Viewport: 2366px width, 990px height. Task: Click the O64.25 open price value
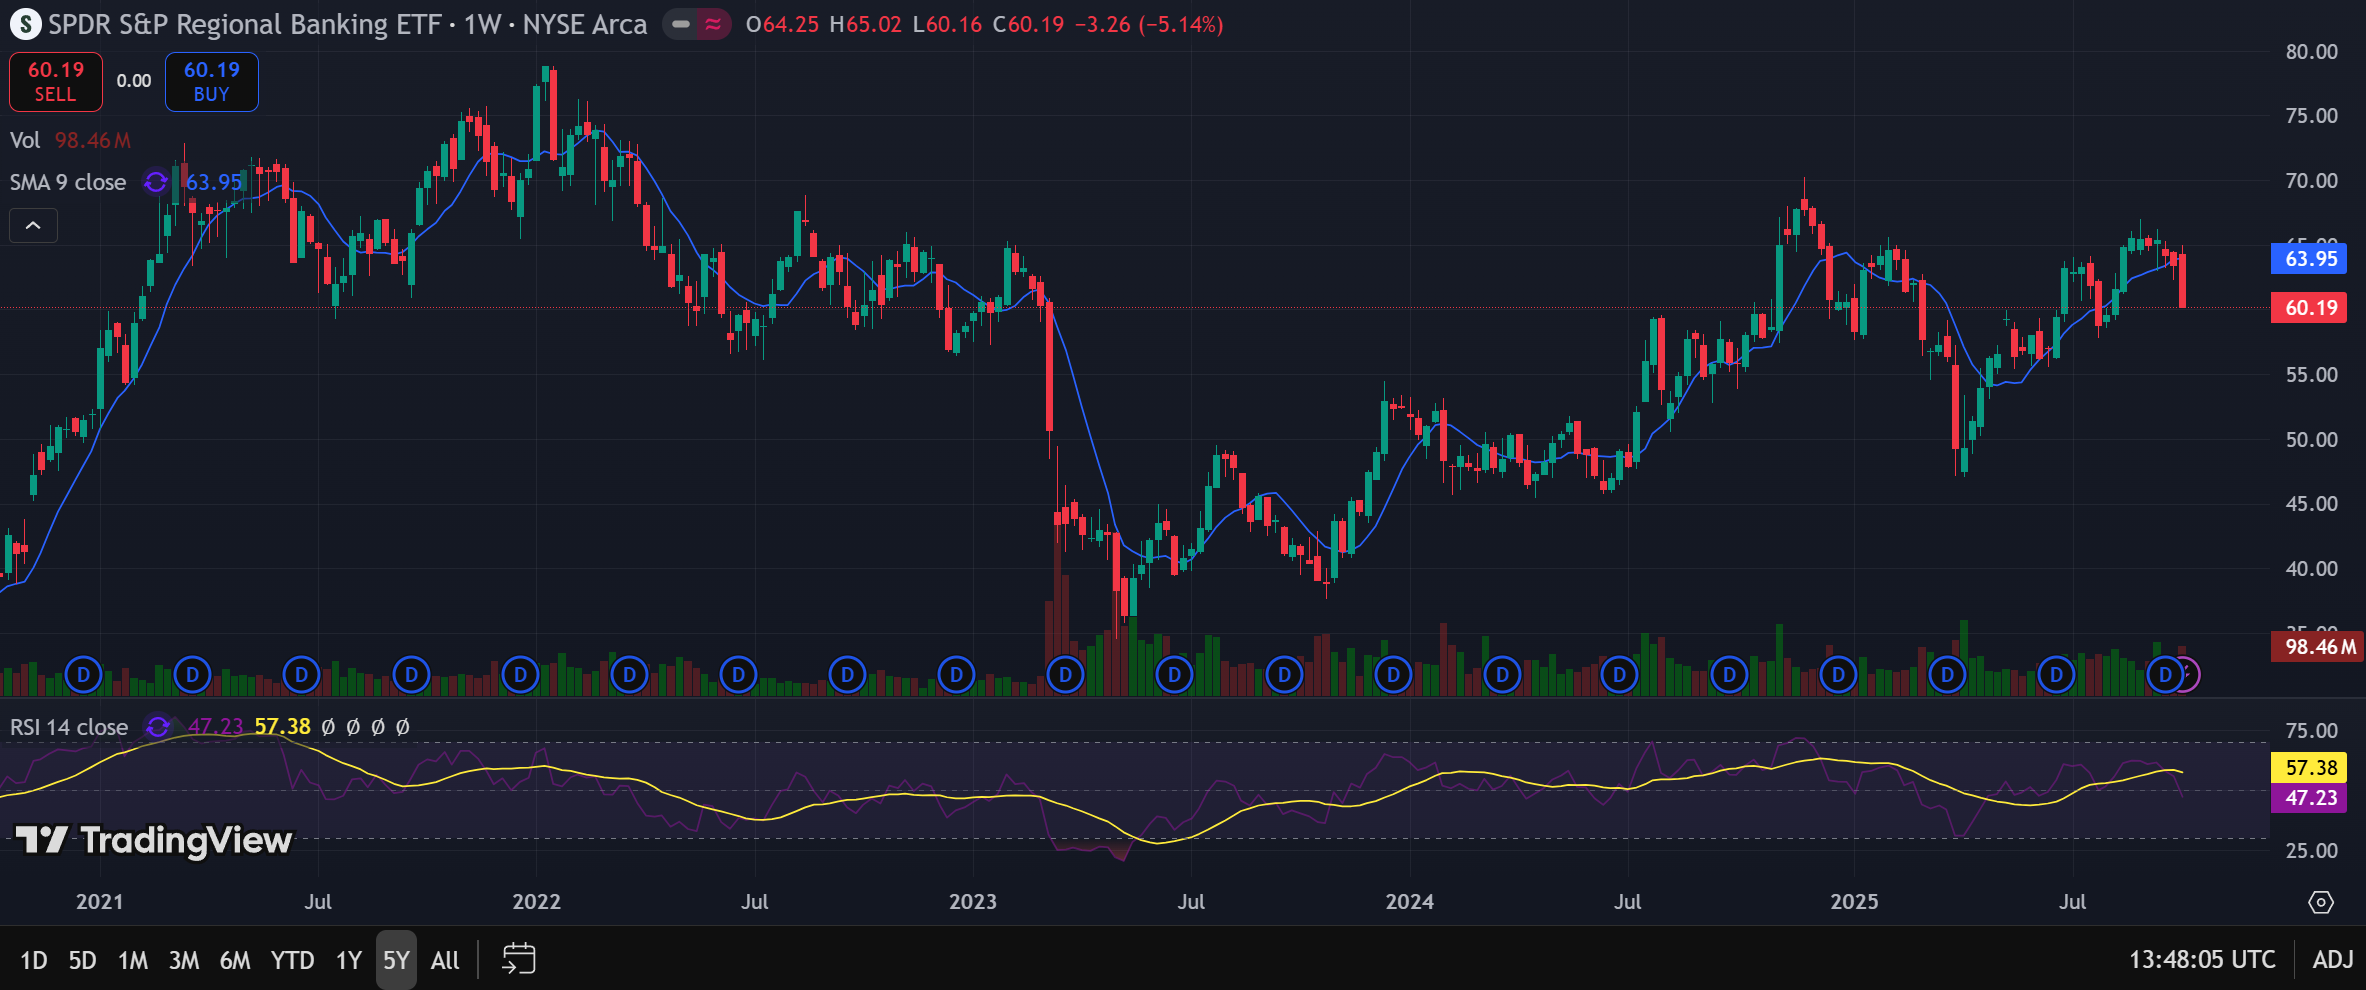[x=782, y=24]
